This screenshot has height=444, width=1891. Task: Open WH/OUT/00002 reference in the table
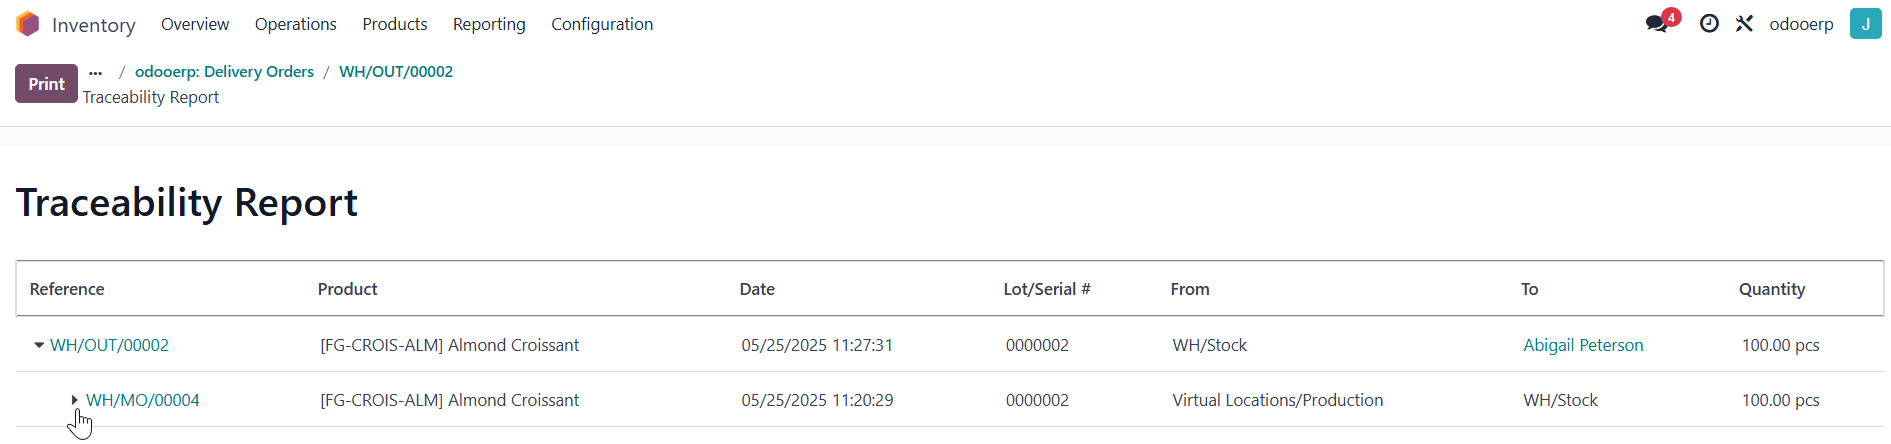[x=109, y=345]
